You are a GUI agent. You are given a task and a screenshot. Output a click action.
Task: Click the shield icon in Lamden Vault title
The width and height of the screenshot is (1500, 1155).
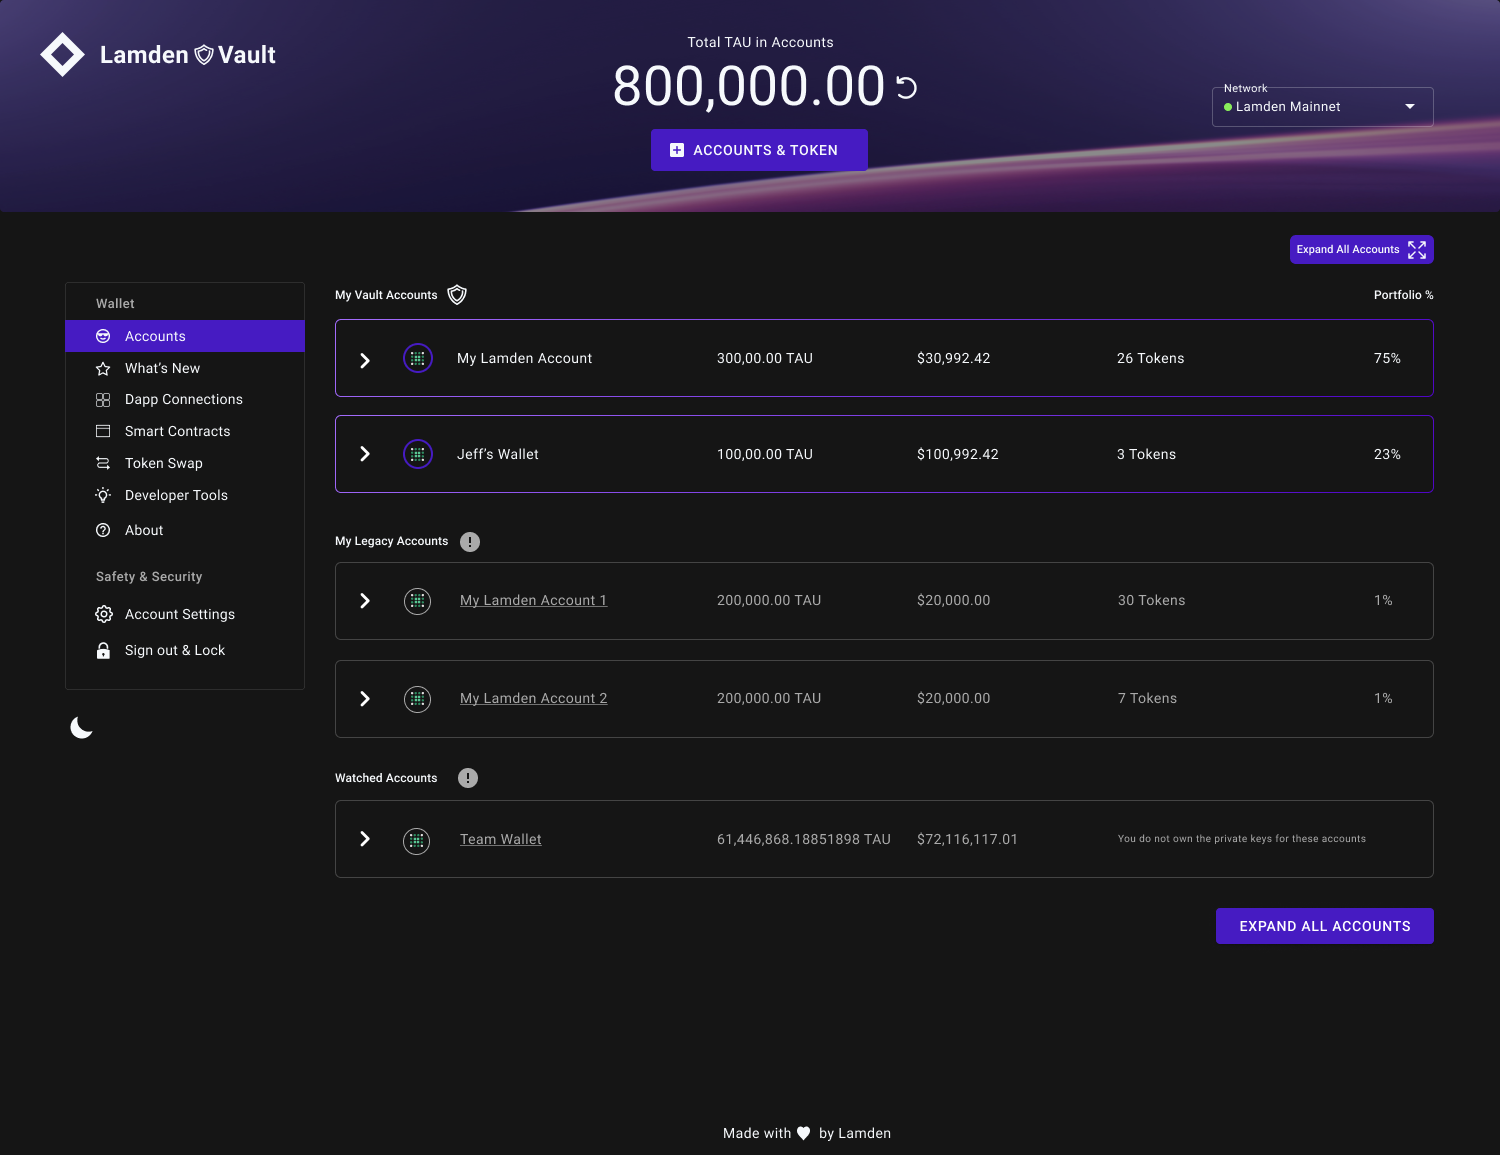tap(204, 54)
